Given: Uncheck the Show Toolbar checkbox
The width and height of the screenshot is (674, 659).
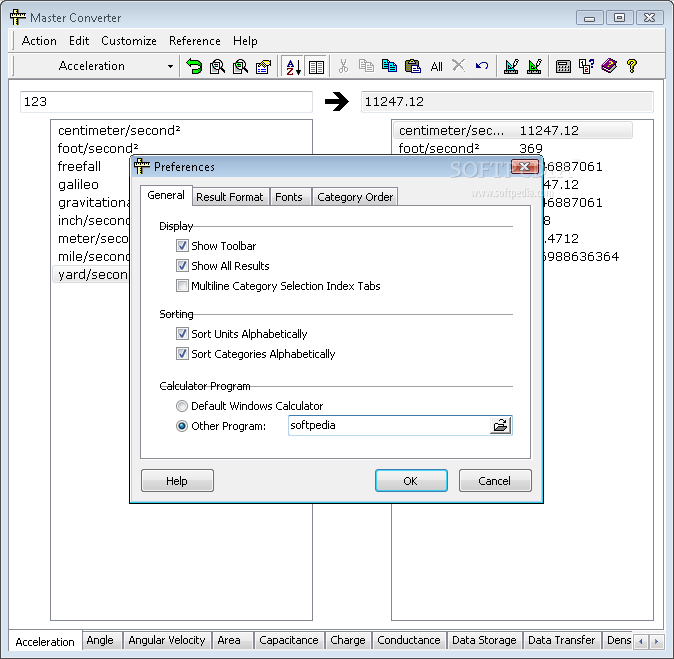Looking at the screenshot, I should (182, 245).
